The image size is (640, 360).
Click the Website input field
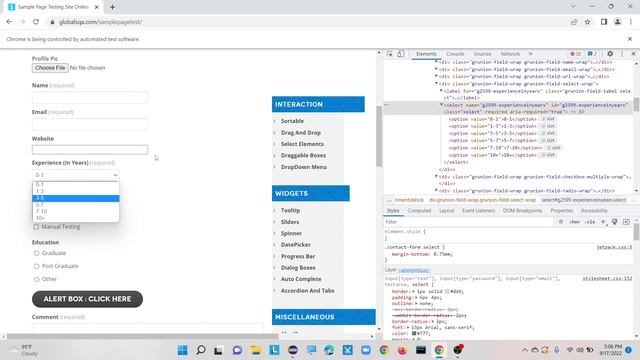90,150
